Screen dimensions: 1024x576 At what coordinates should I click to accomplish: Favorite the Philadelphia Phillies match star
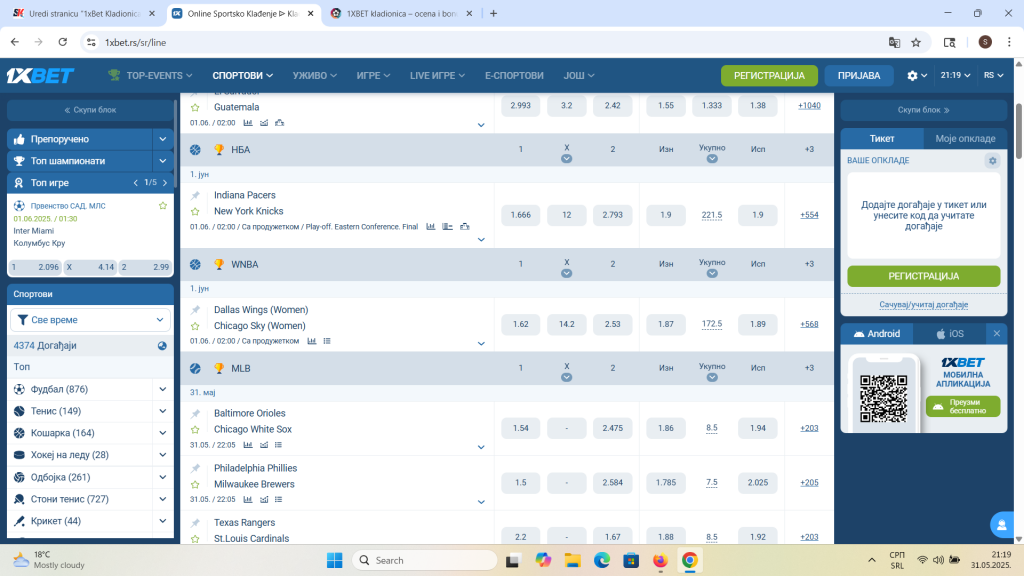tap(195, 485)
